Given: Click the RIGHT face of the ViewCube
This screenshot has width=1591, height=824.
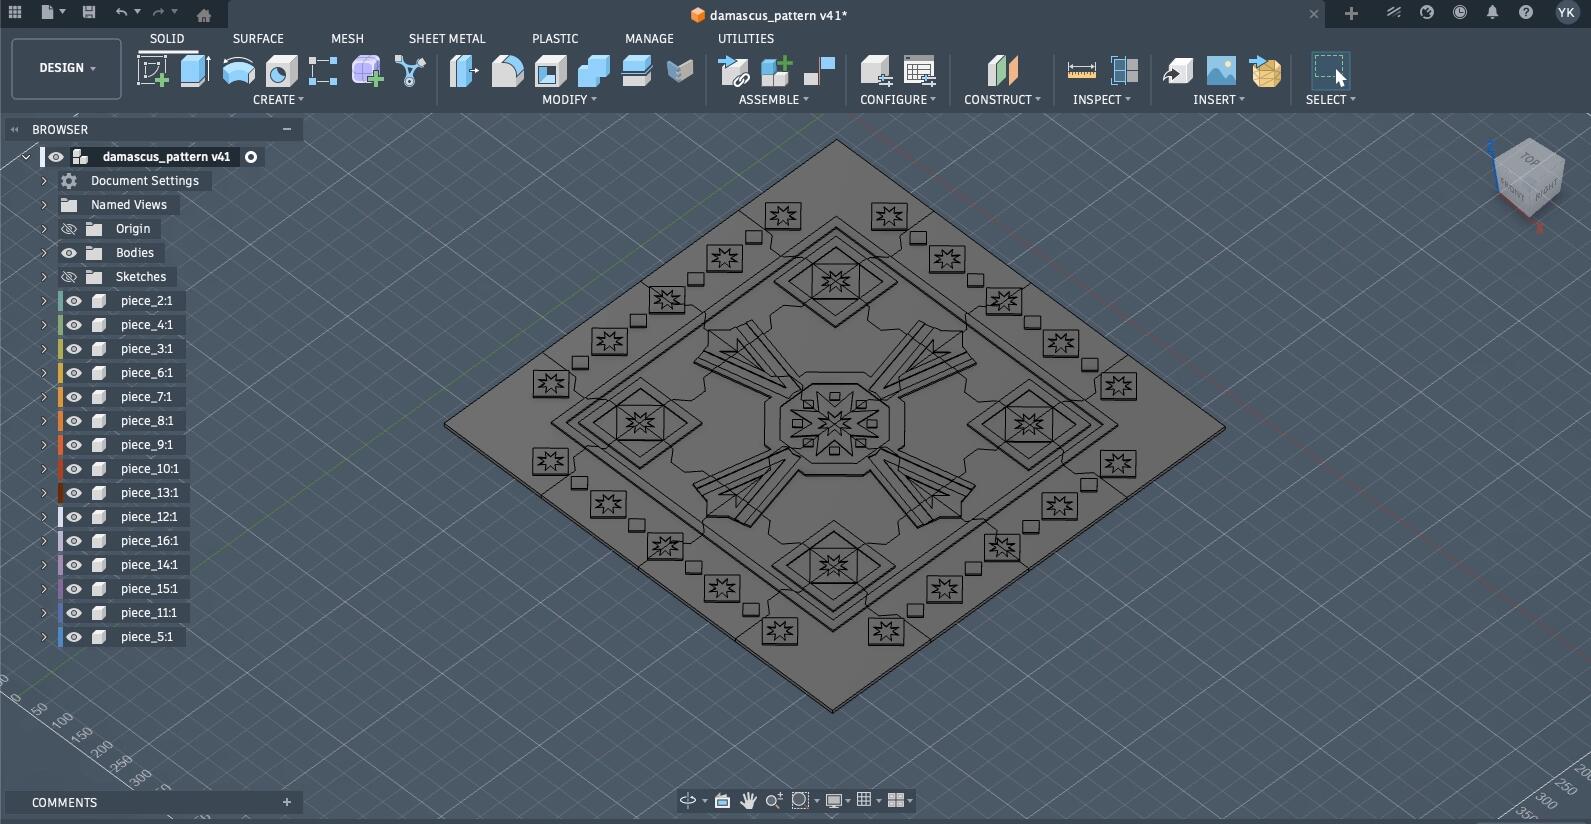Looking at the screenshot, I should (1546, 189).
